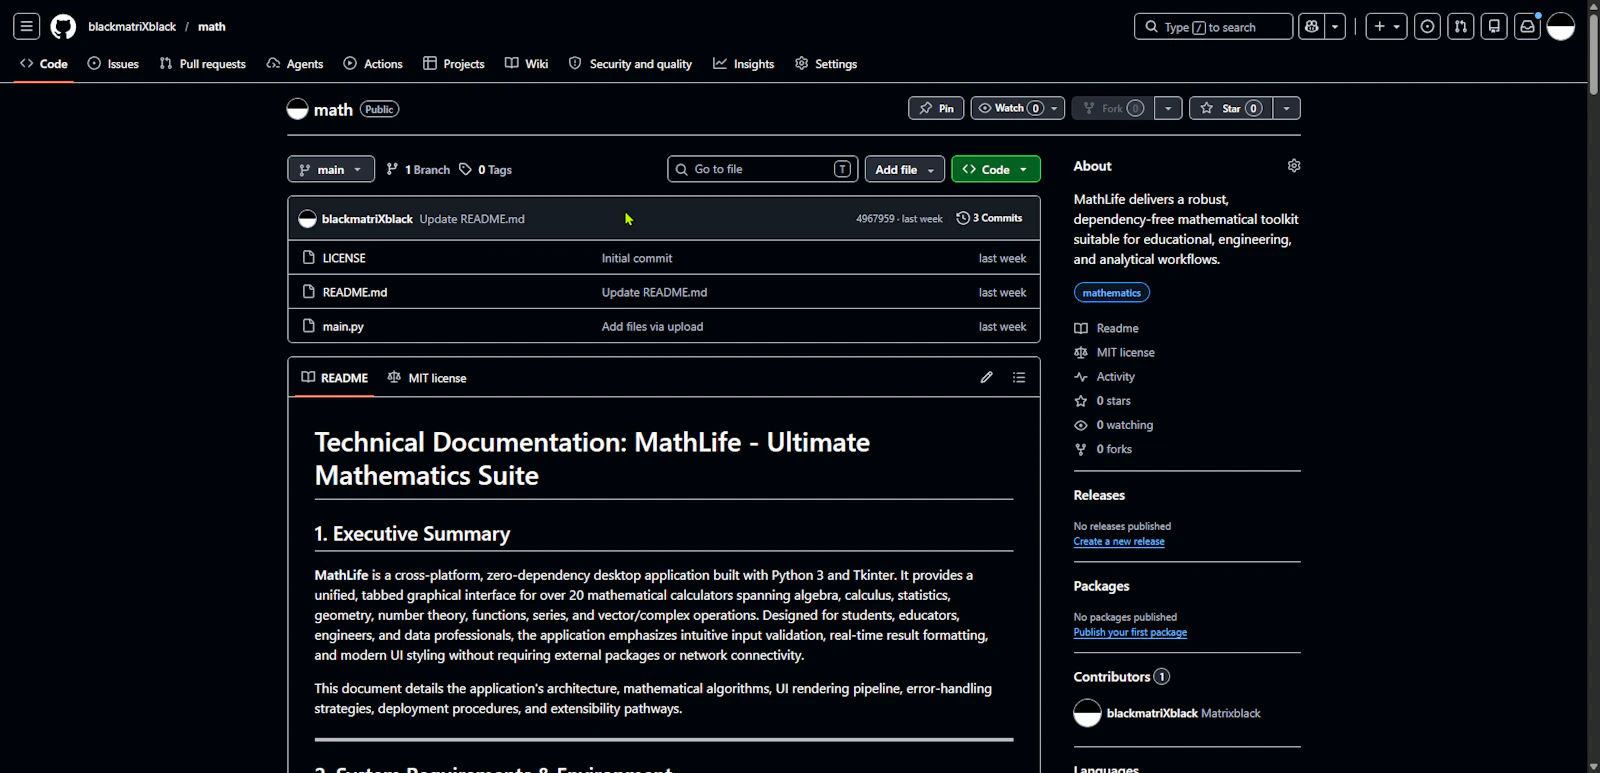Open the Agents tab

point(295,64)
